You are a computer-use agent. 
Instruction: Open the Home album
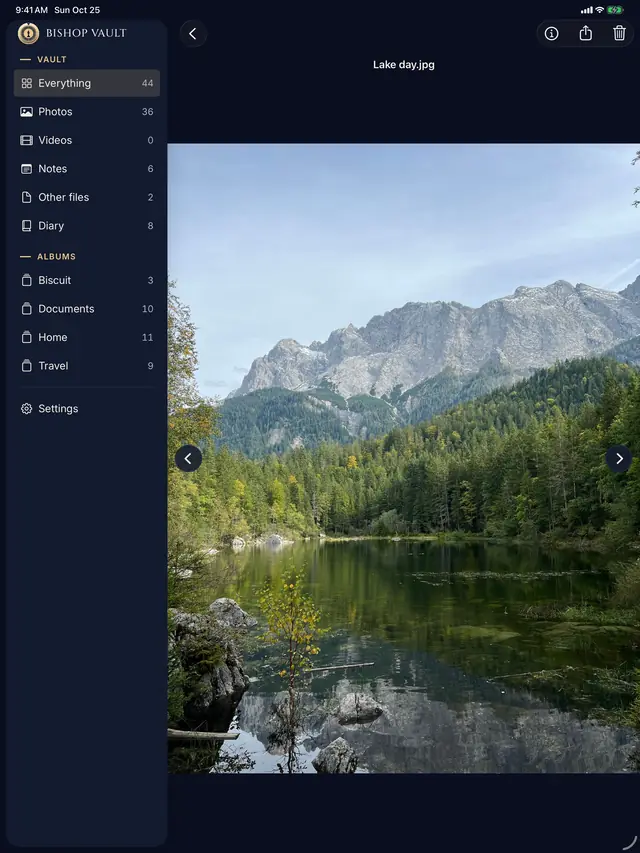coord(87,337)
